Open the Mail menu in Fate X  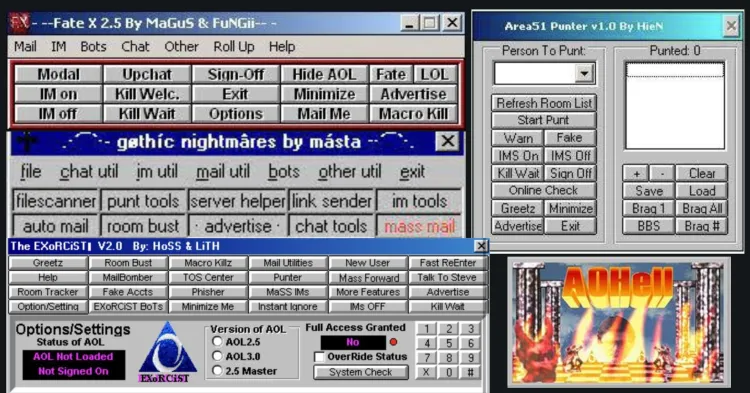coord(25,46)
